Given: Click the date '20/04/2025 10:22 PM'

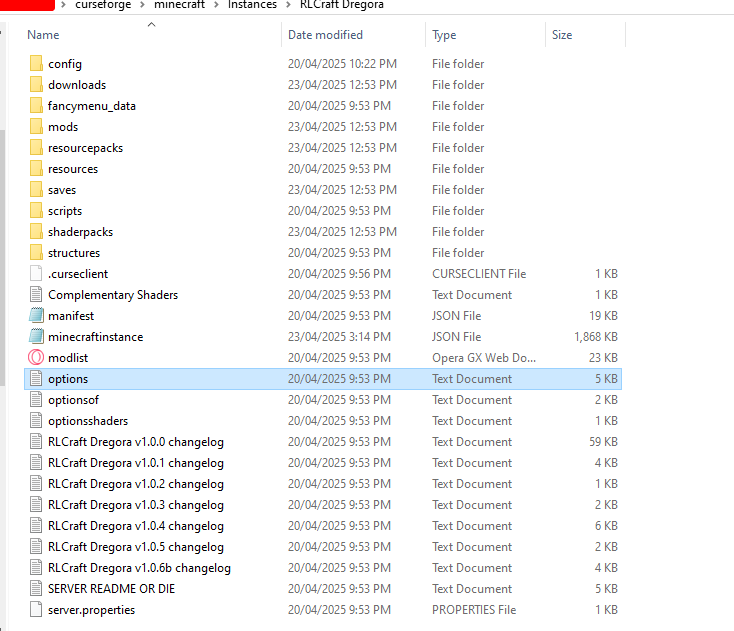Looking at the screenshot, I should coord(342,63).
